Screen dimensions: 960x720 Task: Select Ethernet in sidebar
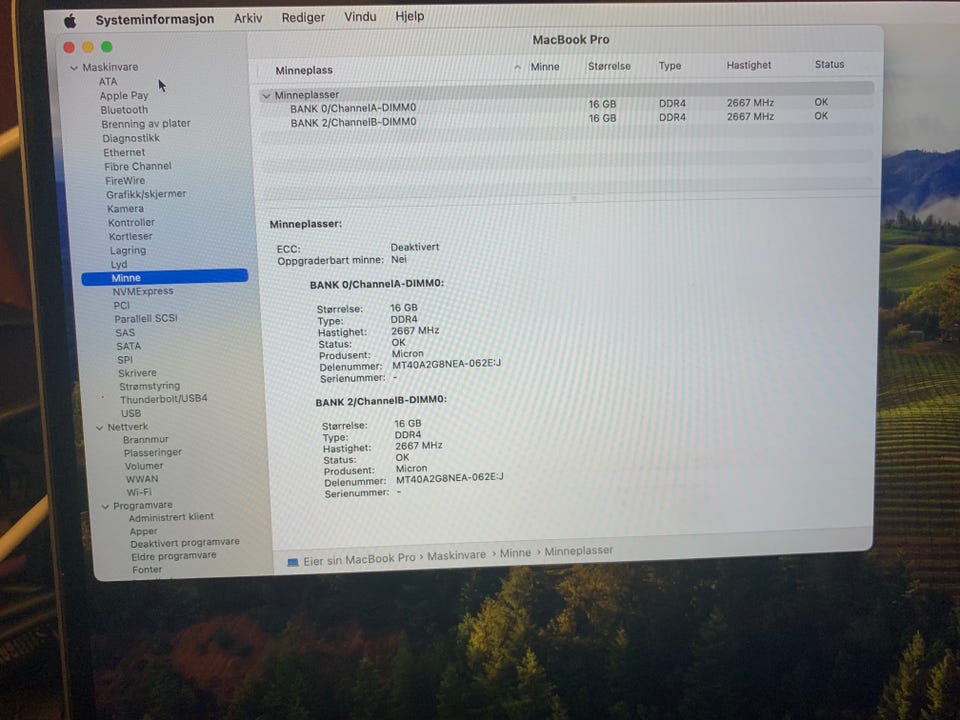click(x=124, y=152)
